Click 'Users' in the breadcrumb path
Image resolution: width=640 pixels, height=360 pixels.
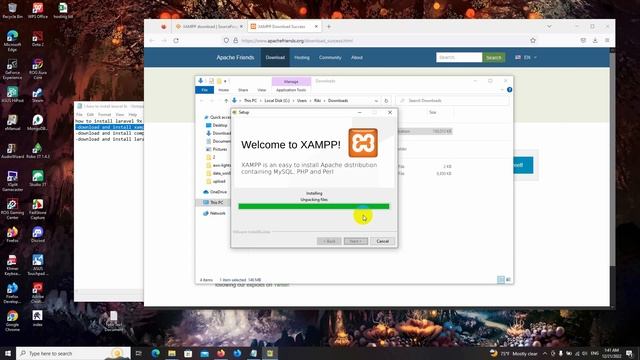tap(302, 100)
